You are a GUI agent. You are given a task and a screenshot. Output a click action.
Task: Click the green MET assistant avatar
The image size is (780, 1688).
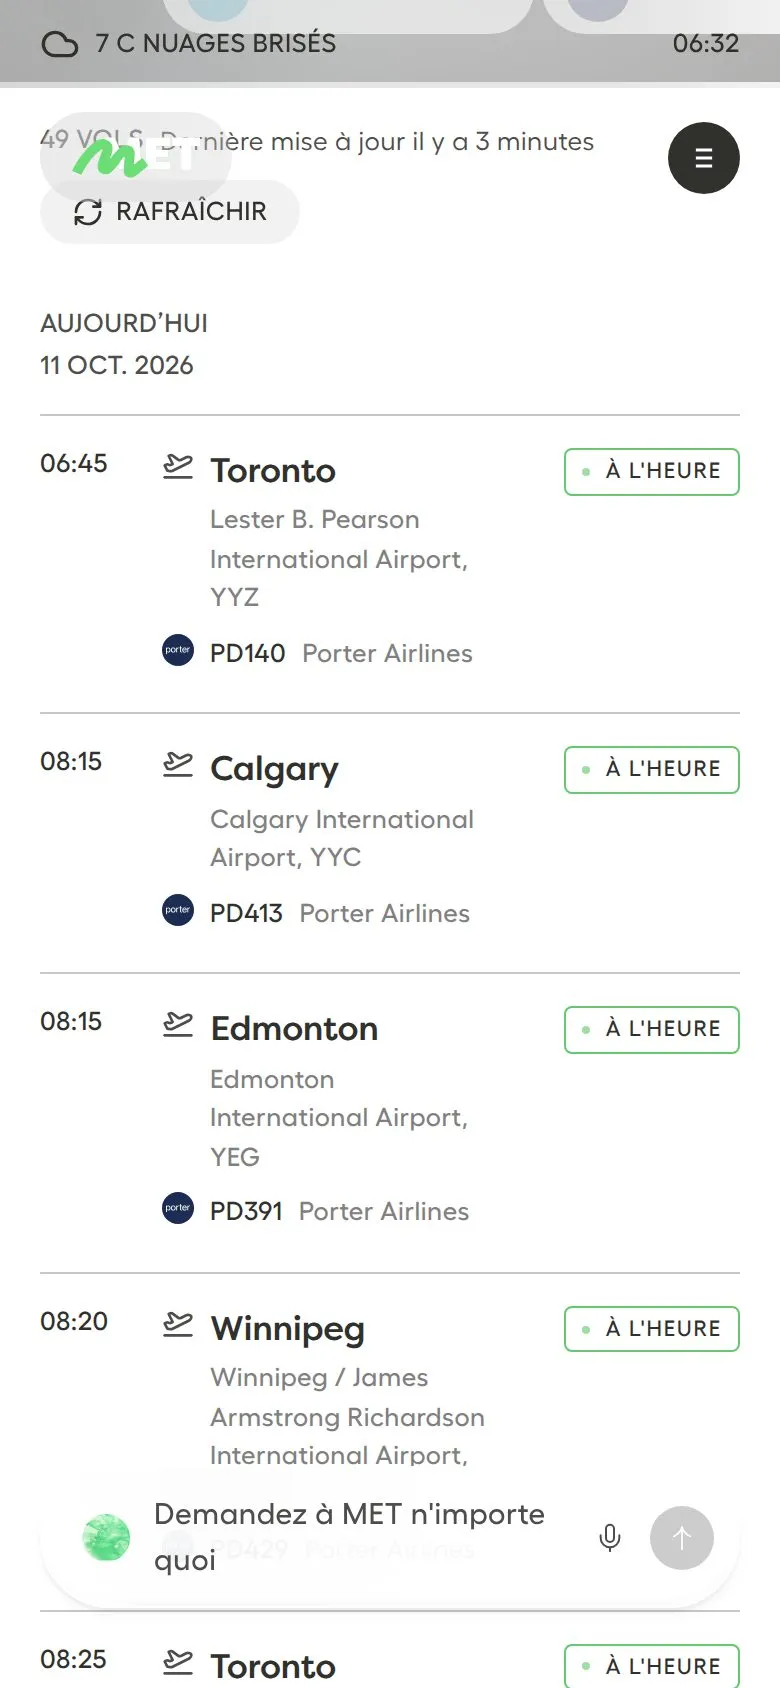(x=106, y=1538)
